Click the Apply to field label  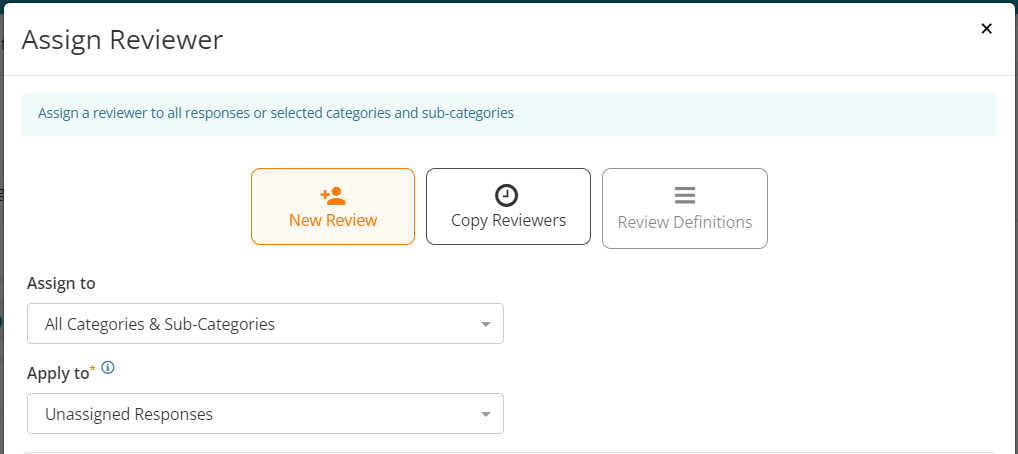(x=58, y=373)
